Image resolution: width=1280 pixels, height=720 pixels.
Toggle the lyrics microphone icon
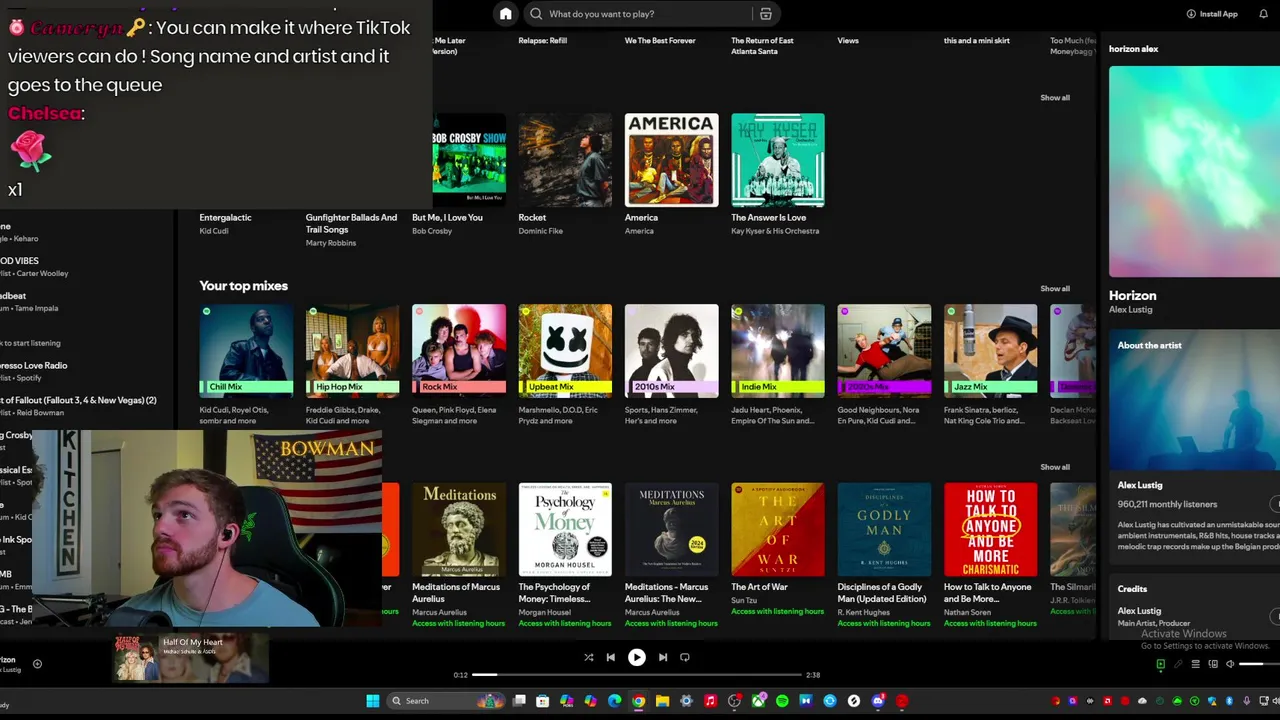click(x=1178, y=664)
